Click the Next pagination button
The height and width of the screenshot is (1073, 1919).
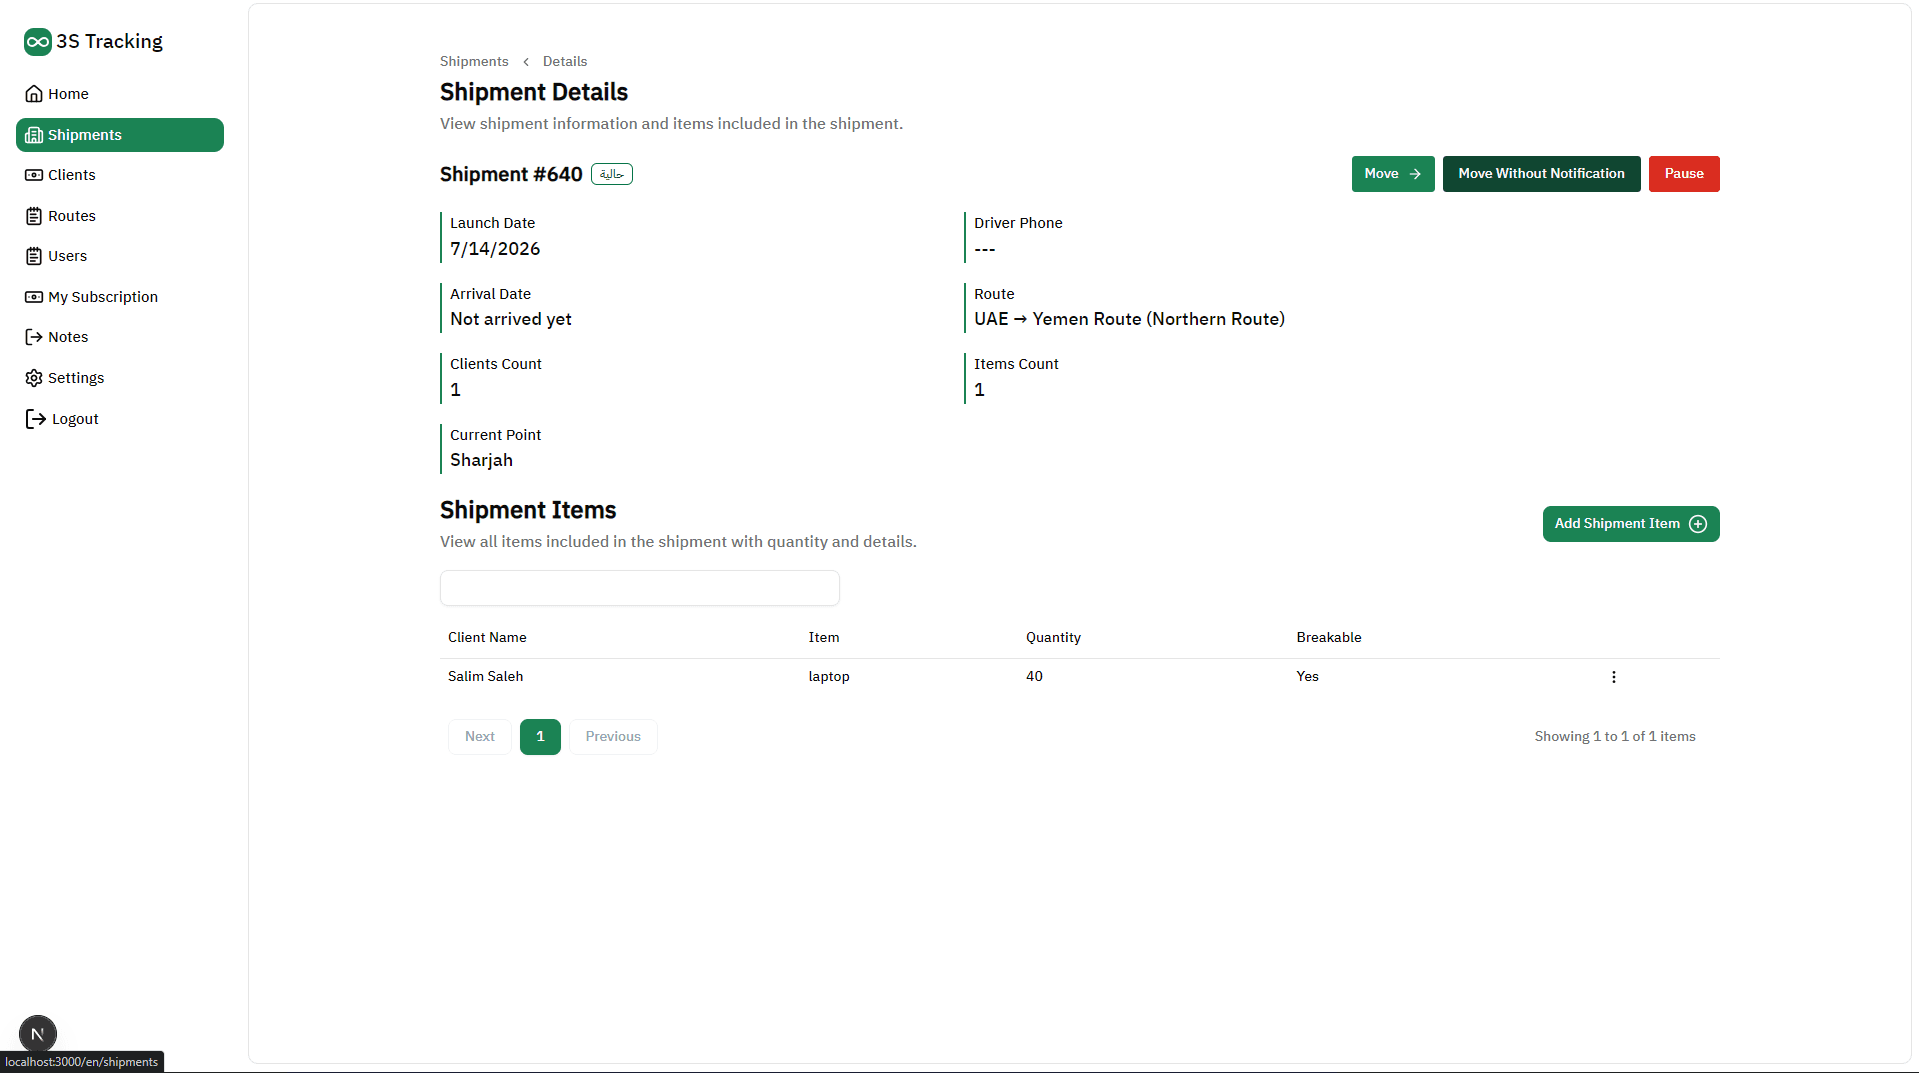pos(480,737)
